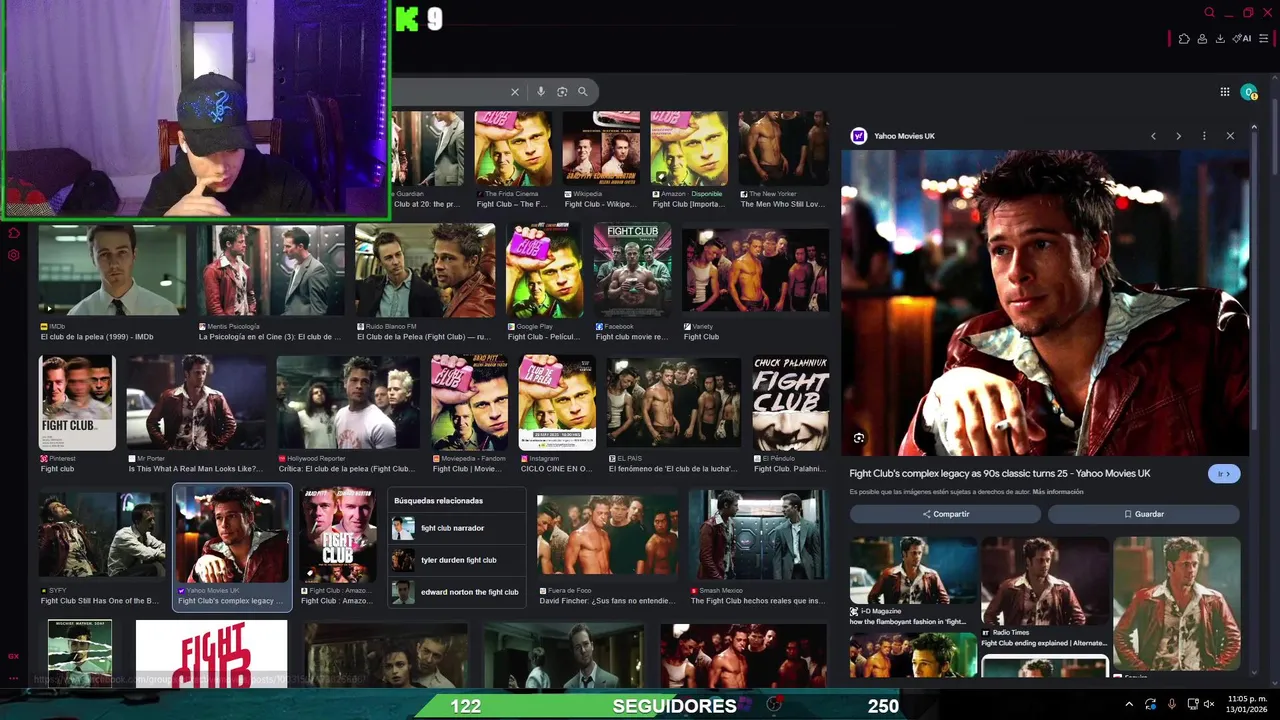
Task: Open the Mentis Psicología image result
Action: pos(271,272)
